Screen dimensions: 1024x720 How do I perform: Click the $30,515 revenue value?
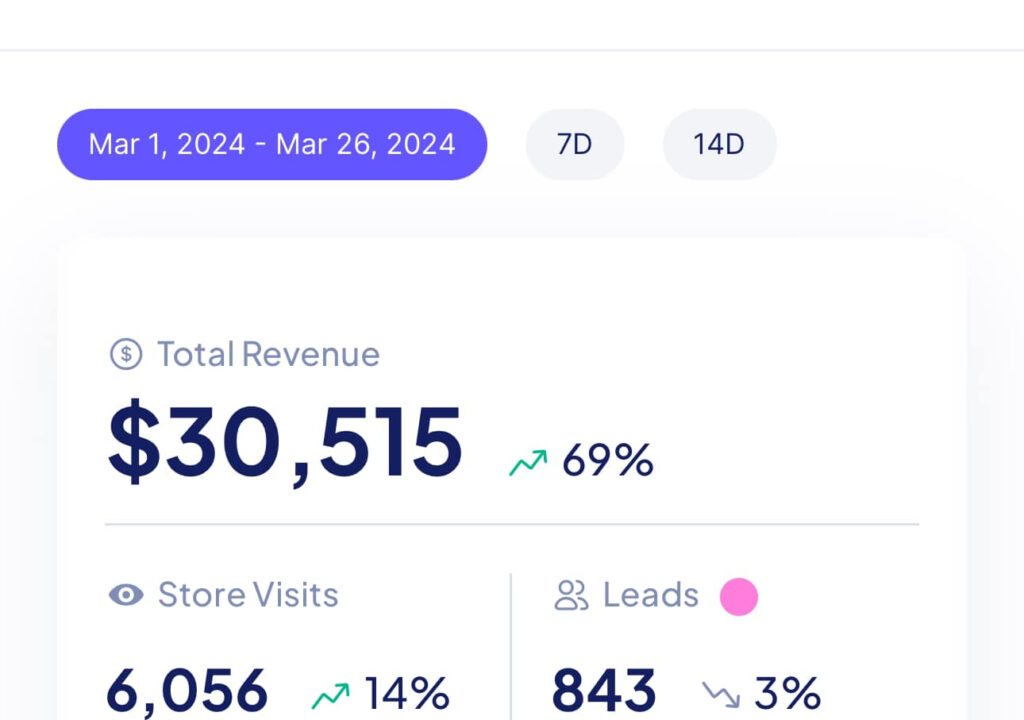[x=285, y=442]
